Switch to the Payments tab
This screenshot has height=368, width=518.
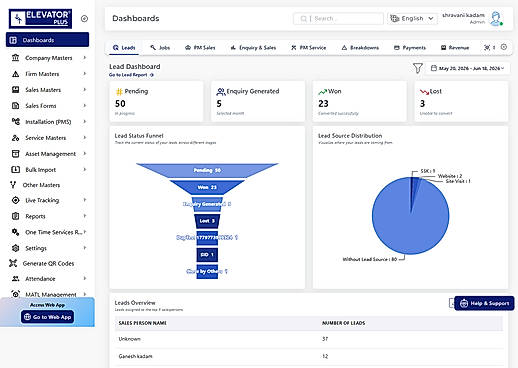(x=410, y=48)
